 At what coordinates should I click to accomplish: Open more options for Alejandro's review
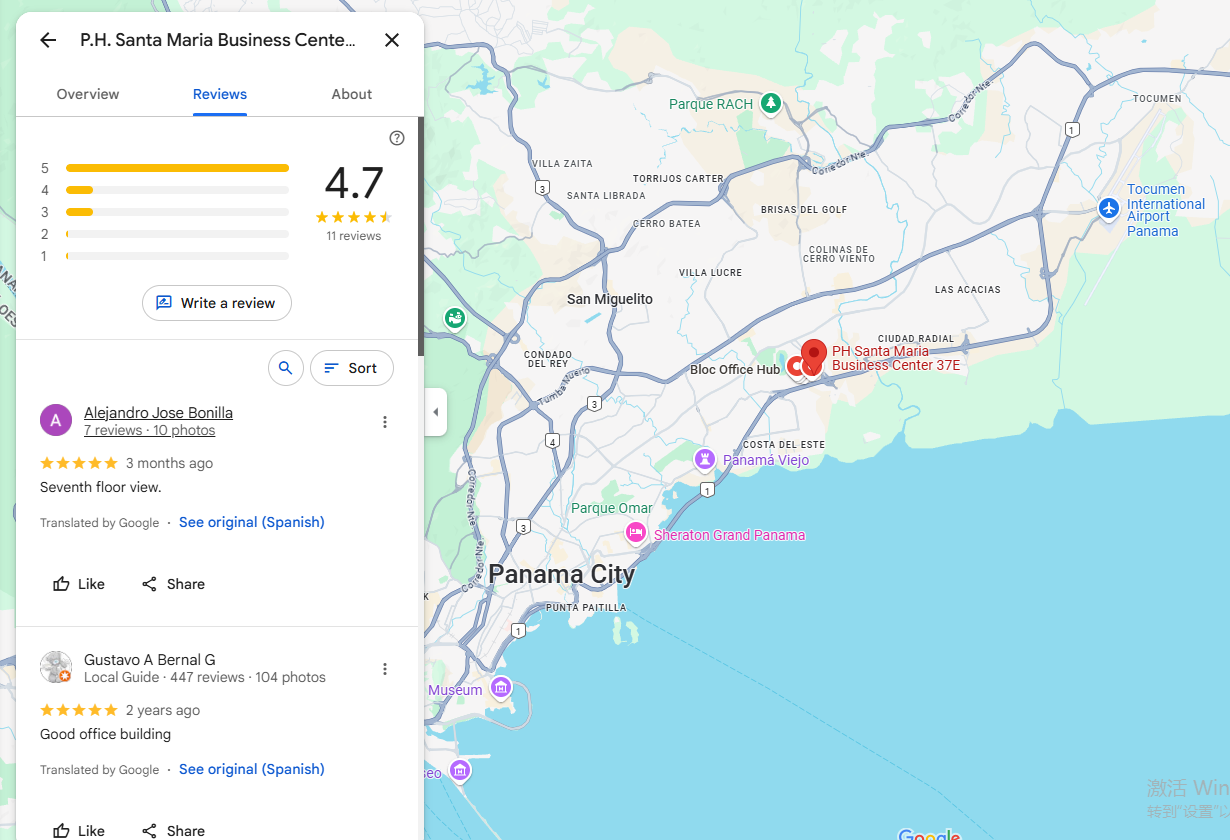tap(385, 422)
